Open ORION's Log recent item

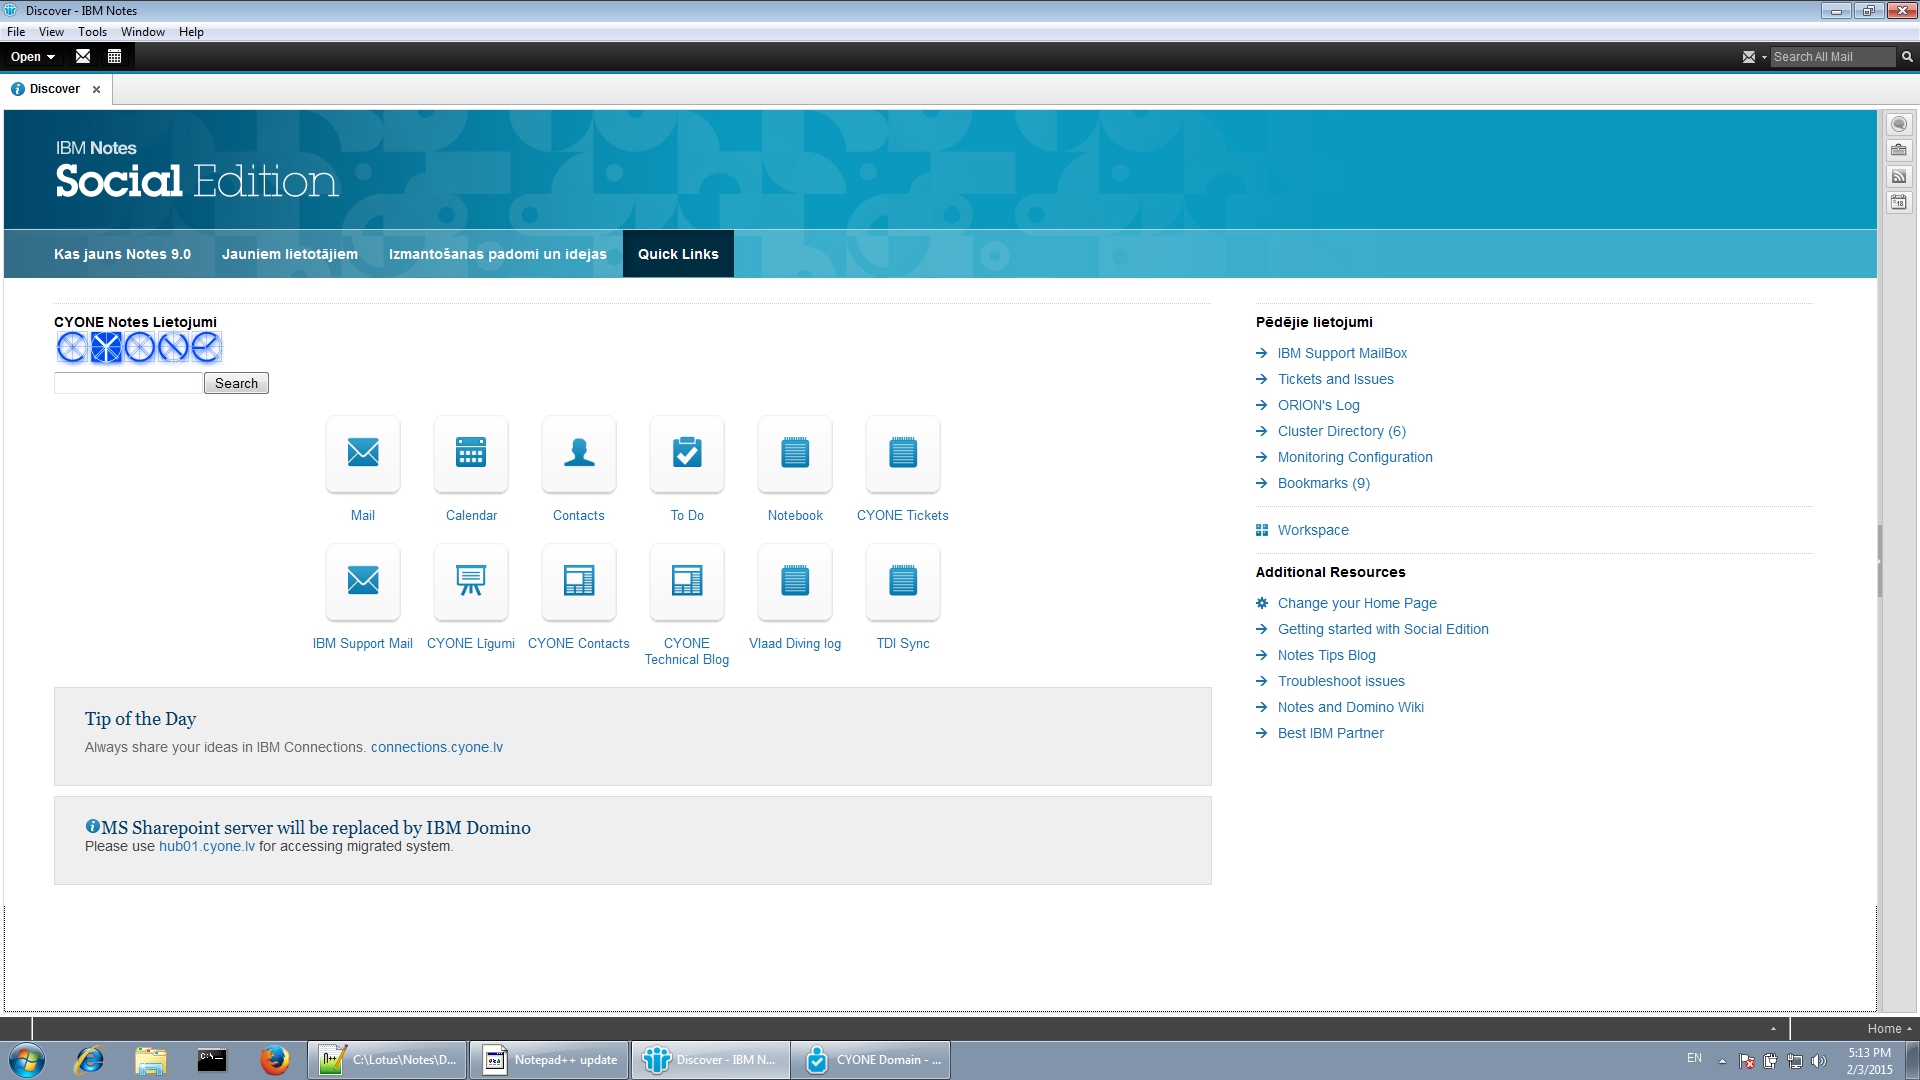pos(1319,405)
